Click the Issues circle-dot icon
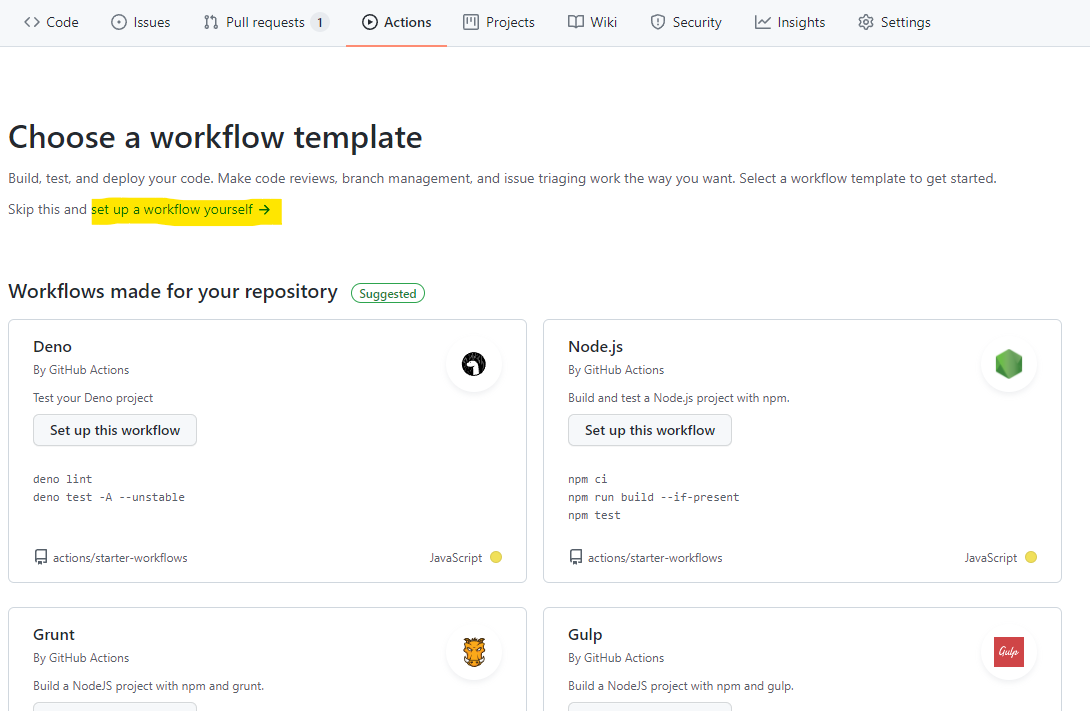The image size is (1090, 711). coord(119,22)
